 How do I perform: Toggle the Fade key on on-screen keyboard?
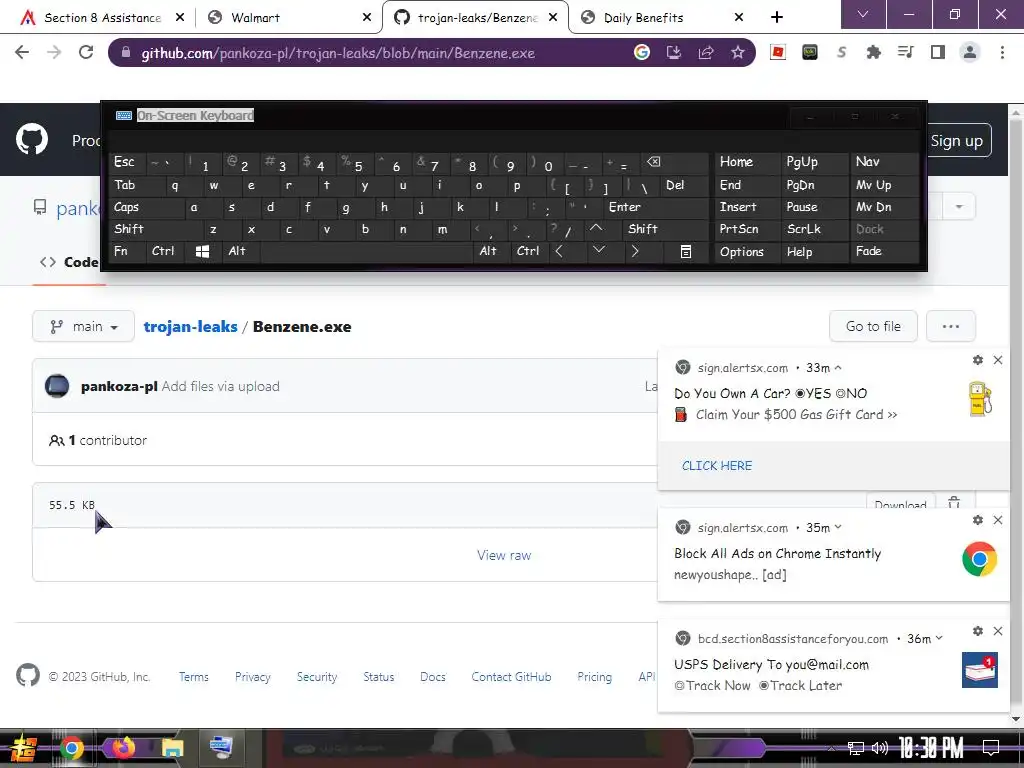pyautogui.click(x=884, y=251)
